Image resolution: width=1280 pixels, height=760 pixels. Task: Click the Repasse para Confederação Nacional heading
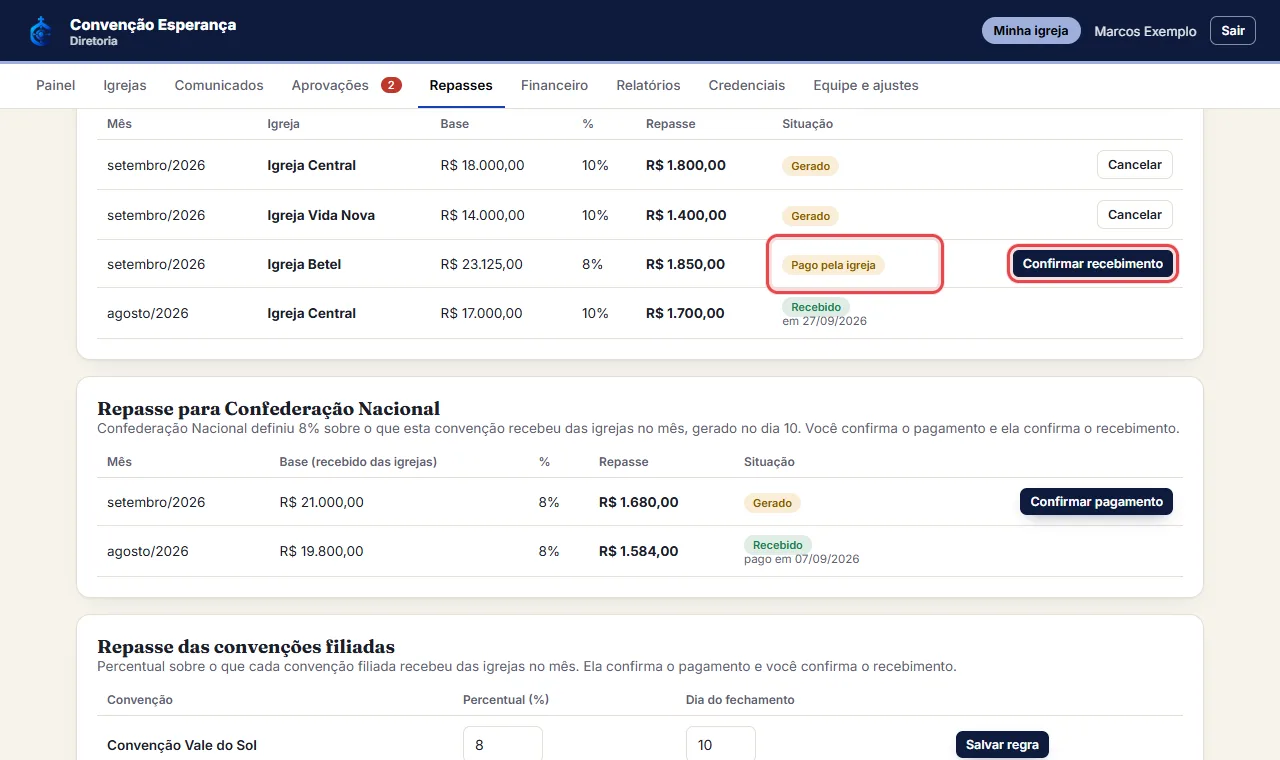click(x=268, y=408)
